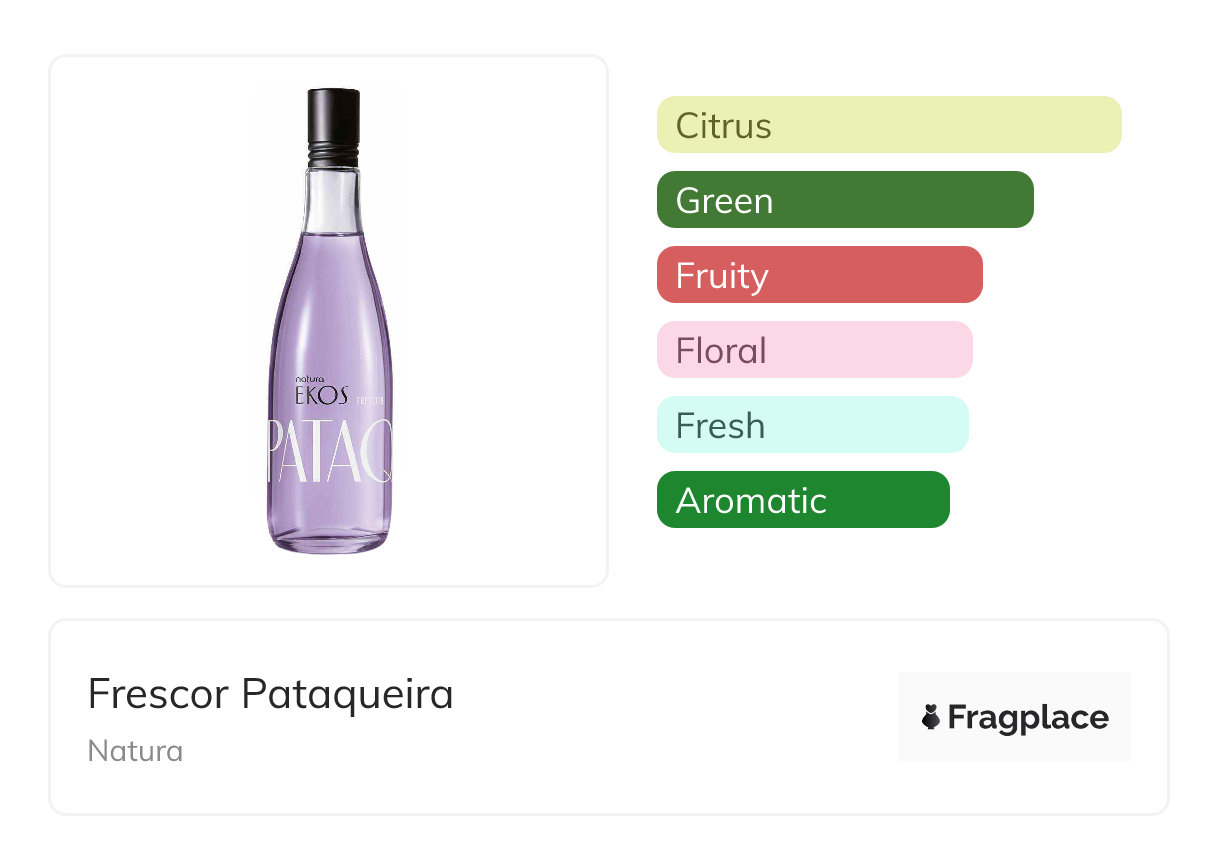Click the Natura brand name below title
The height and width of the screenshot is (864, 1218).
(135, 751)
